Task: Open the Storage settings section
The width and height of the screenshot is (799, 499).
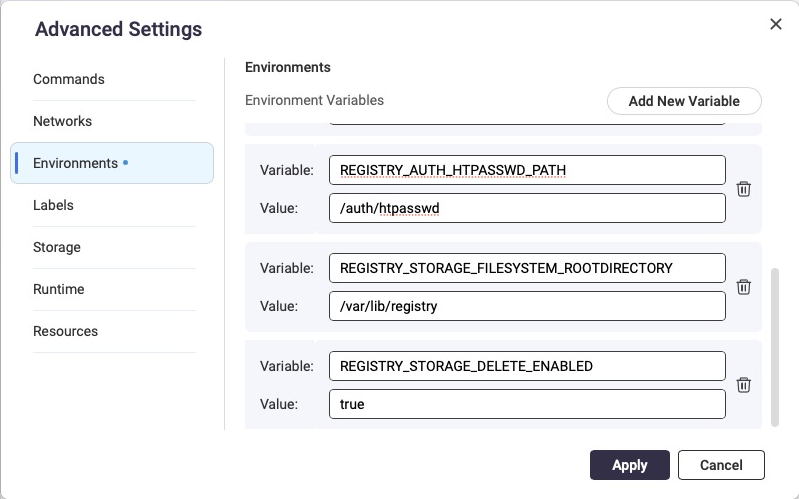Action: [57, 247]
